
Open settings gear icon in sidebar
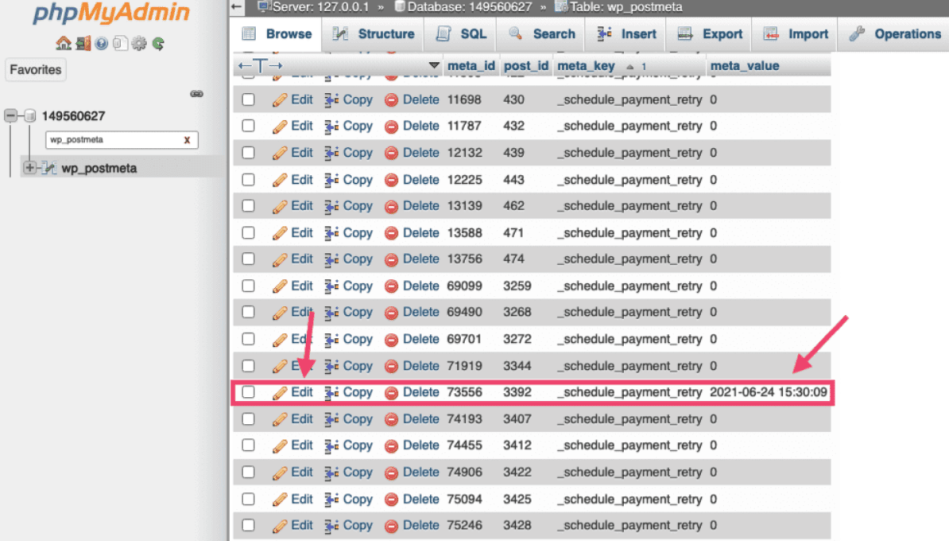[139, 43]
